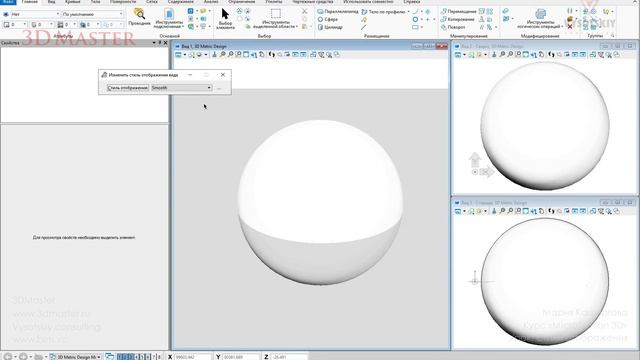Pin the Свойства panel
The width and height of the screenshot is (640, 360).
click(x=160, y=43)
